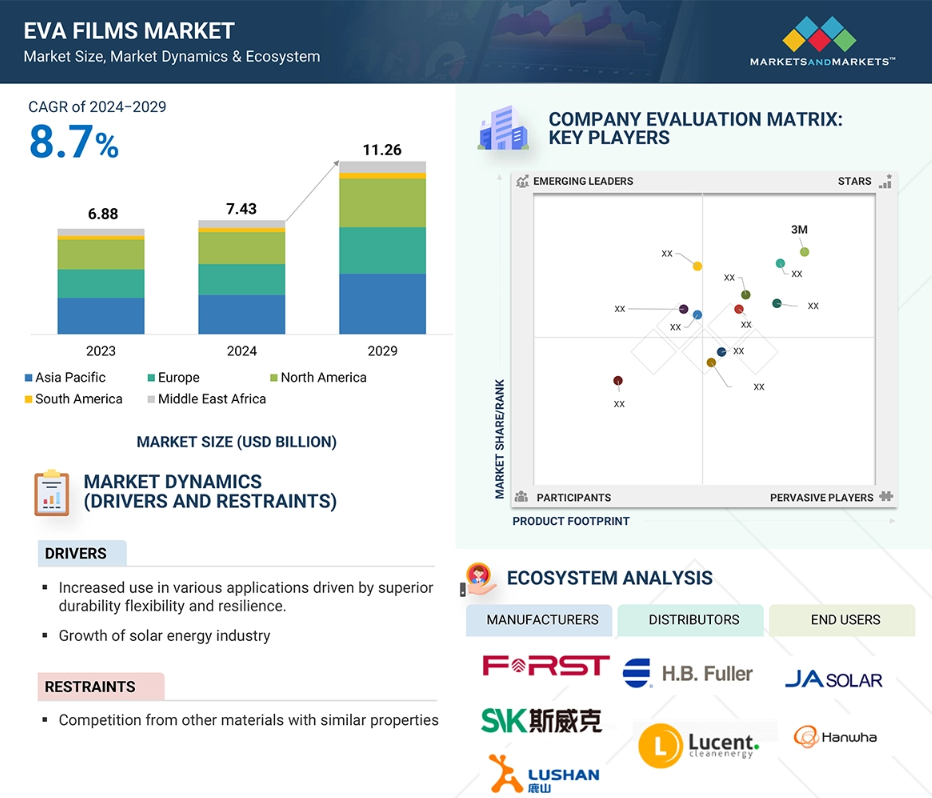Viewport: 932px width, 798px height.
Task: Click the South America legend swatch
Action: [x=29, y=399]
